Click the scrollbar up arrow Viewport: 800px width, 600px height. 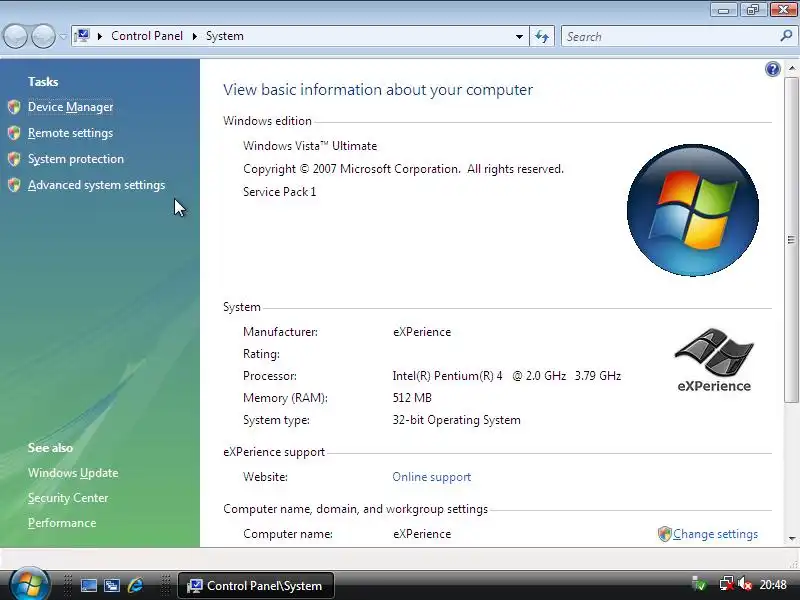(791, 68)
